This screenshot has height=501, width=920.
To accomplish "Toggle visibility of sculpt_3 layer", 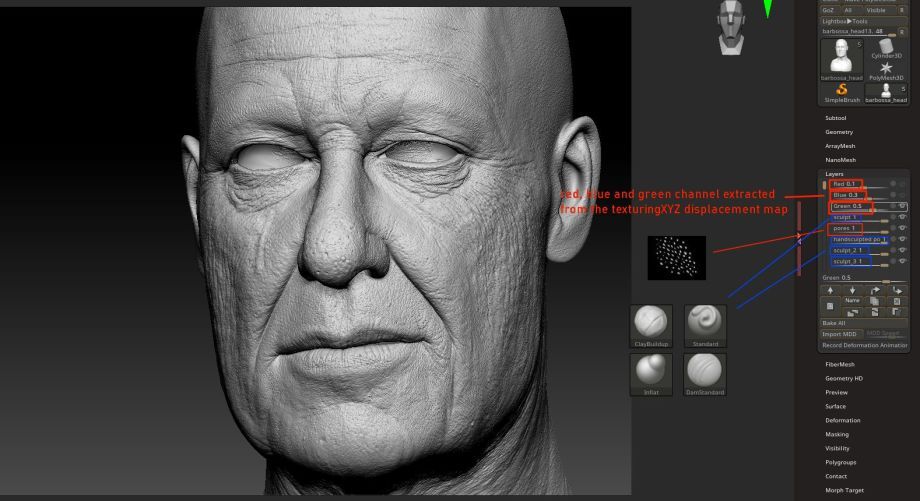I will [903, 262].
